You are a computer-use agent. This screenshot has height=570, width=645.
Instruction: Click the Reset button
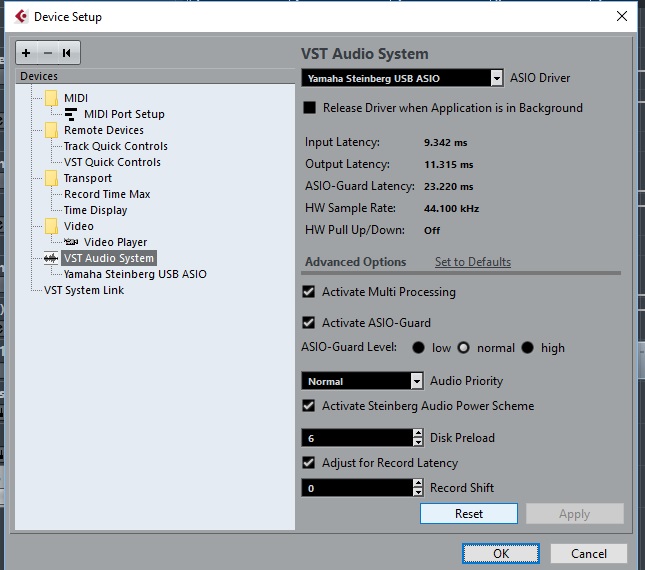469,514
